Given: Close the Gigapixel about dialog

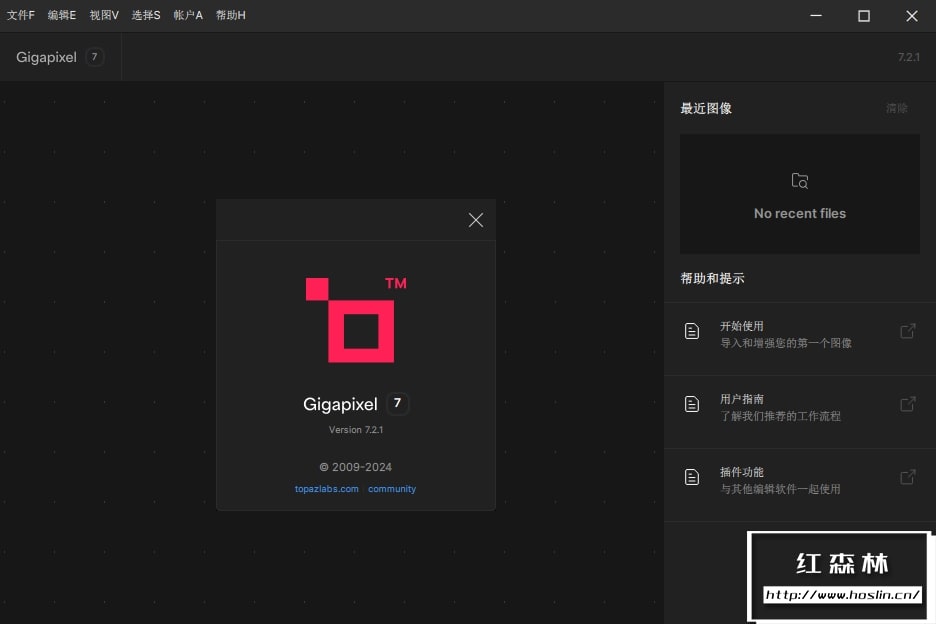Looking at the screenshot, I should point(476,220).
